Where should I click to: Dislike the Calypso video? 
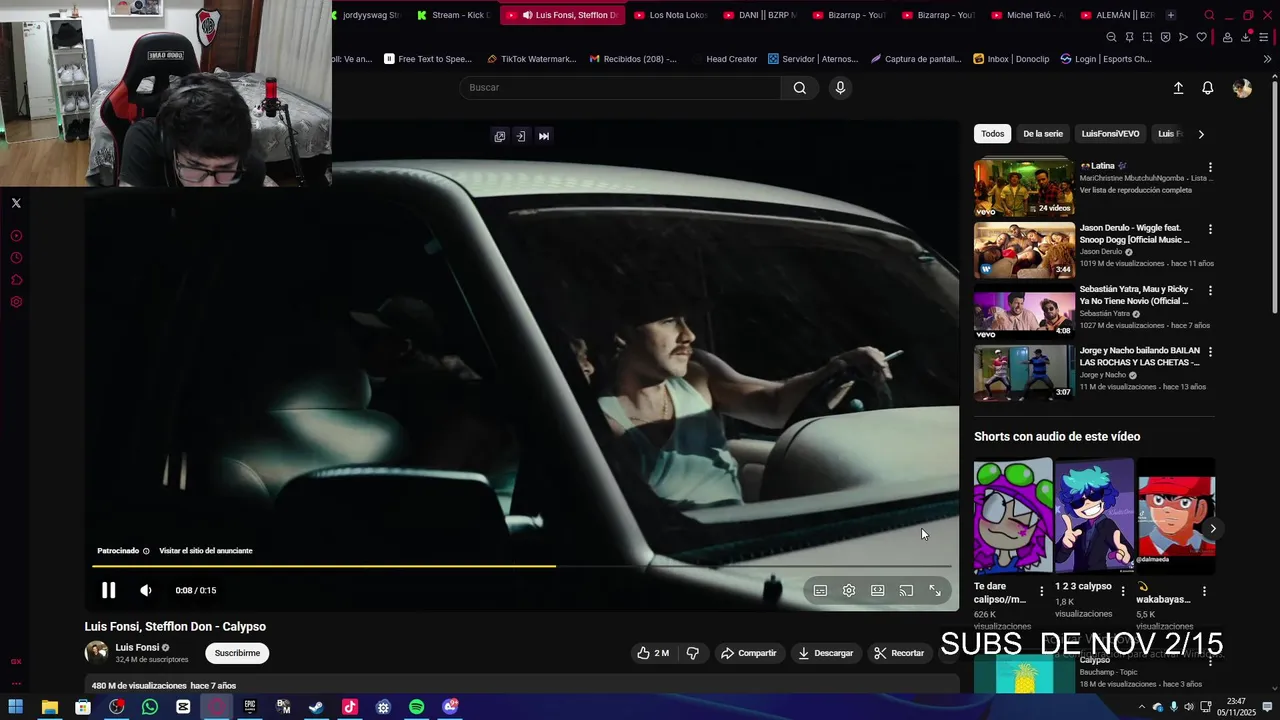(x=692, y=653)
